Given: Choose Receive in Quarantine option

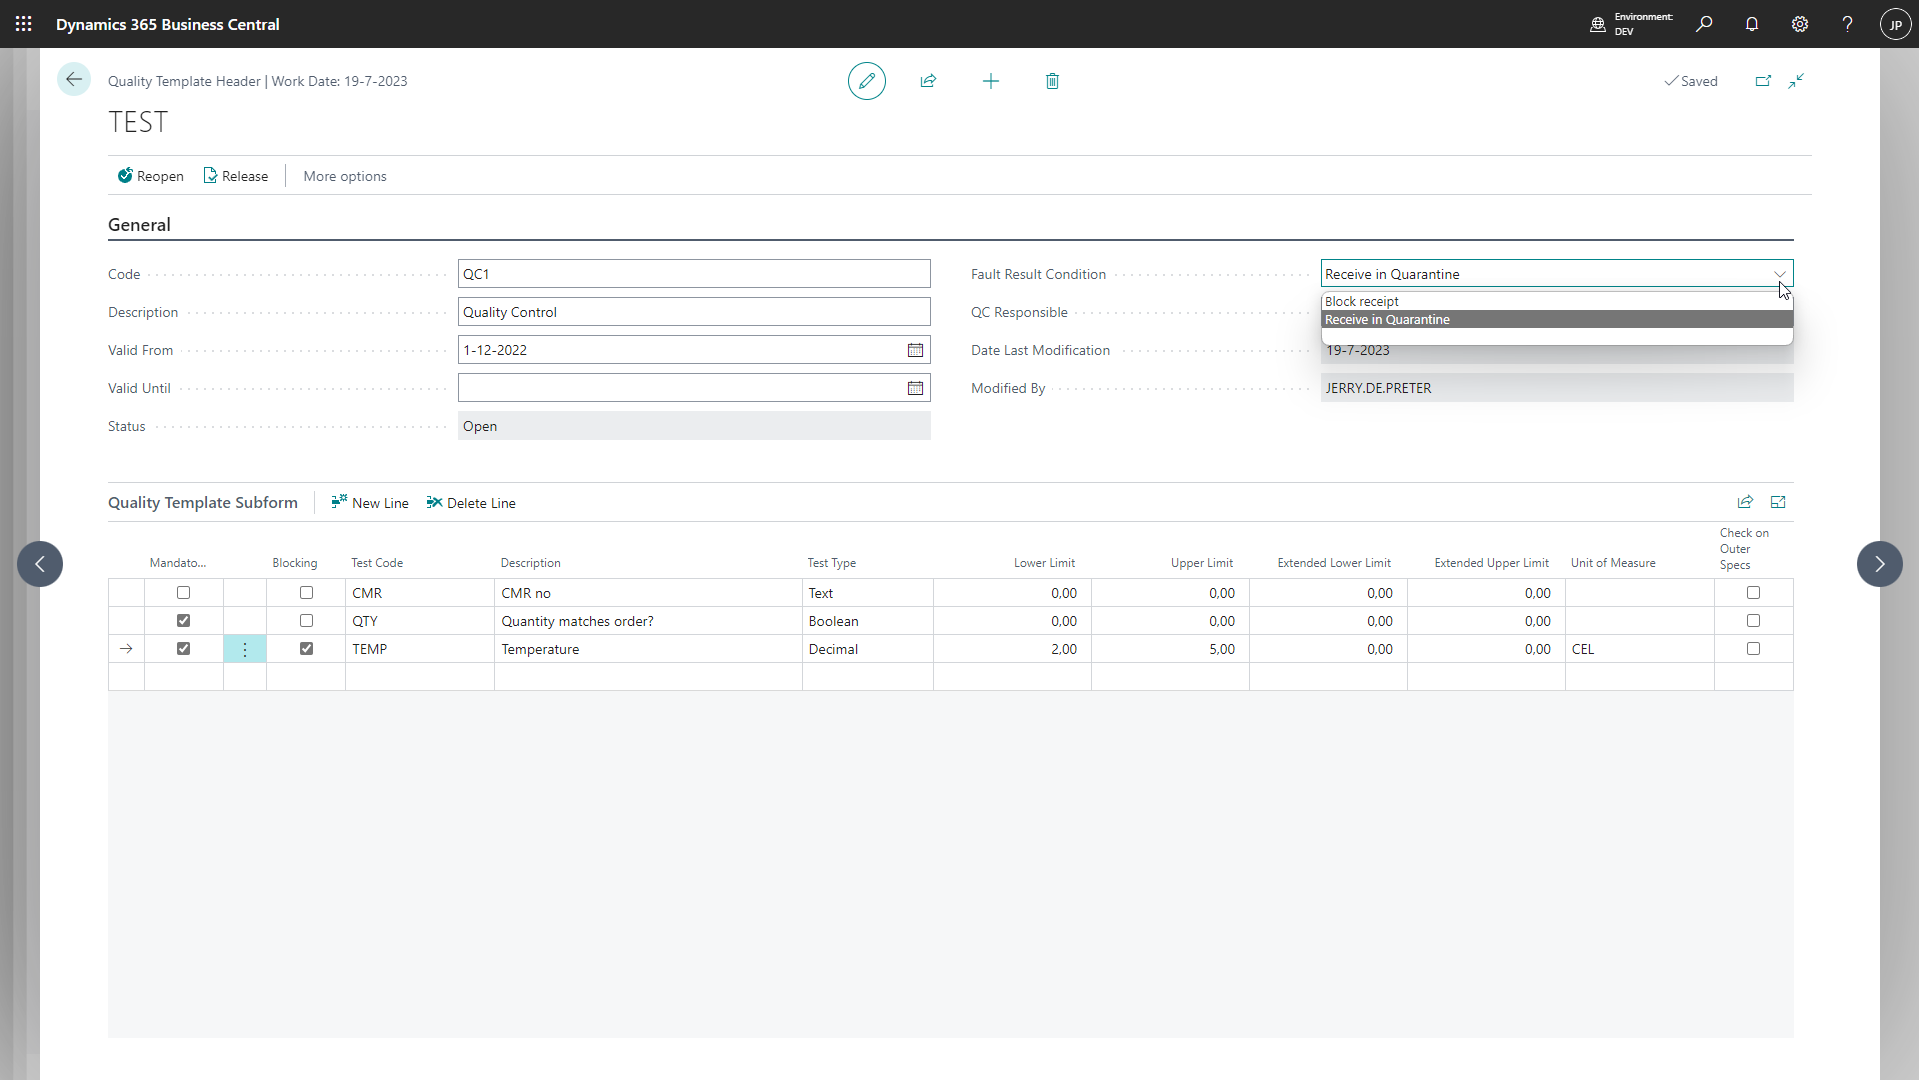Looking at the screenshot, I should point(1387,320).
